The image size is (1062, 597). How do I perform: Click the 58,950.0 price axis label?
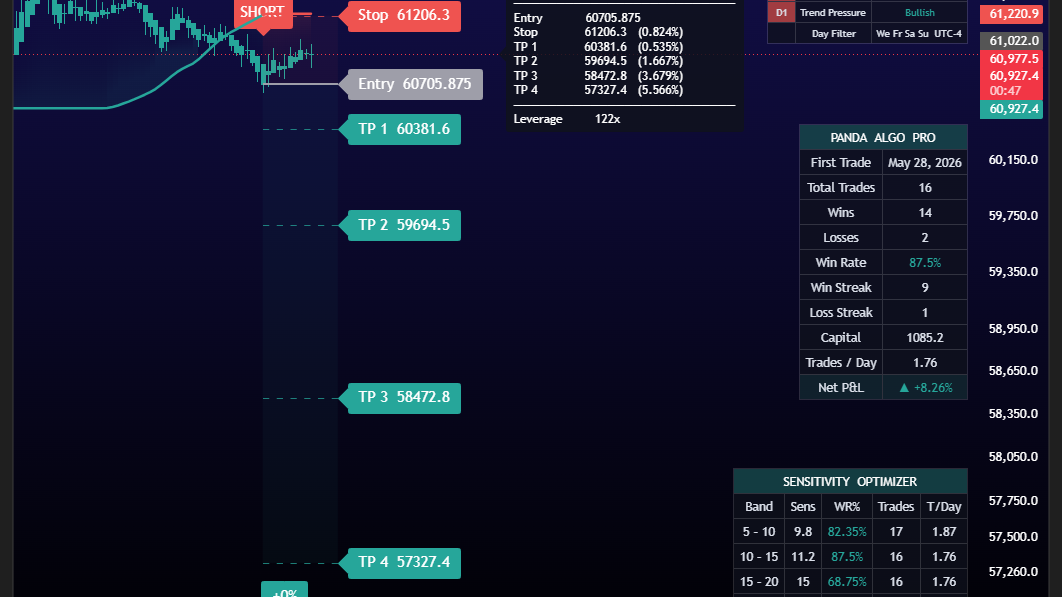[x=1013, y=329]
